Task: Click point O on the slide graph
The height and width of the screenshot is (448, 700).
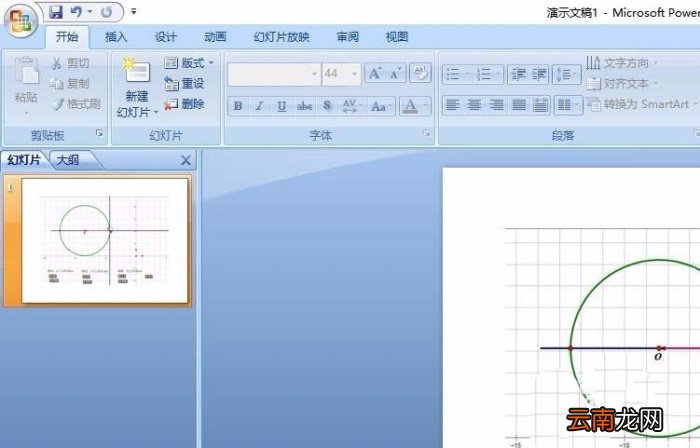Action: pyautogui.click(x=658, y=348)
